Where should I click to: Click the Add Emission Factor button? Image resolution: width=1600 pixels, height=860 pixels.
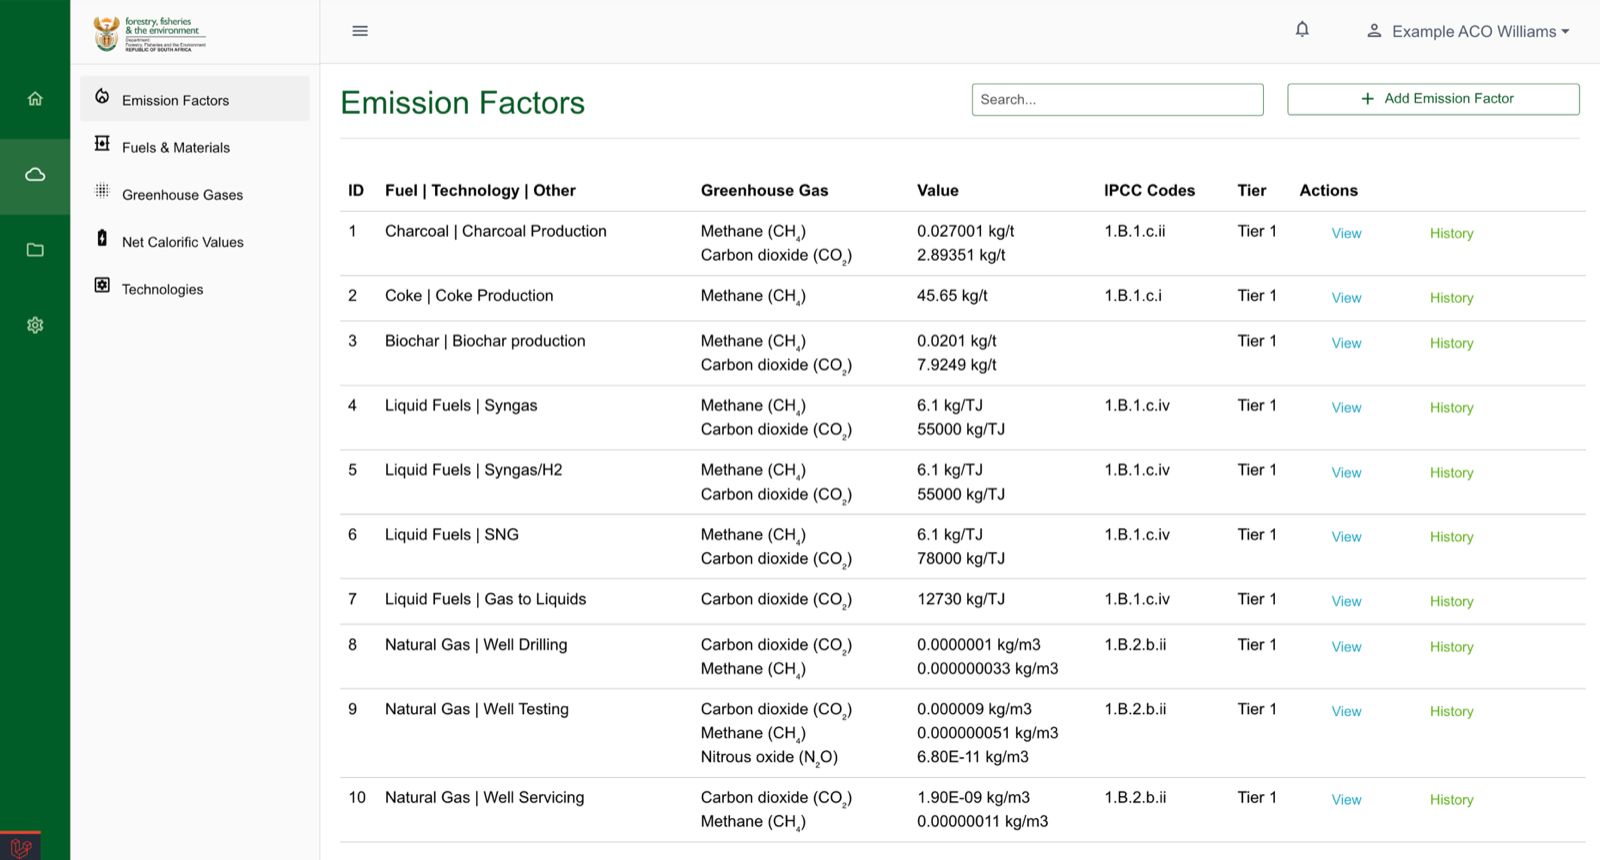pyautogui.click(x=1433, y=99)
